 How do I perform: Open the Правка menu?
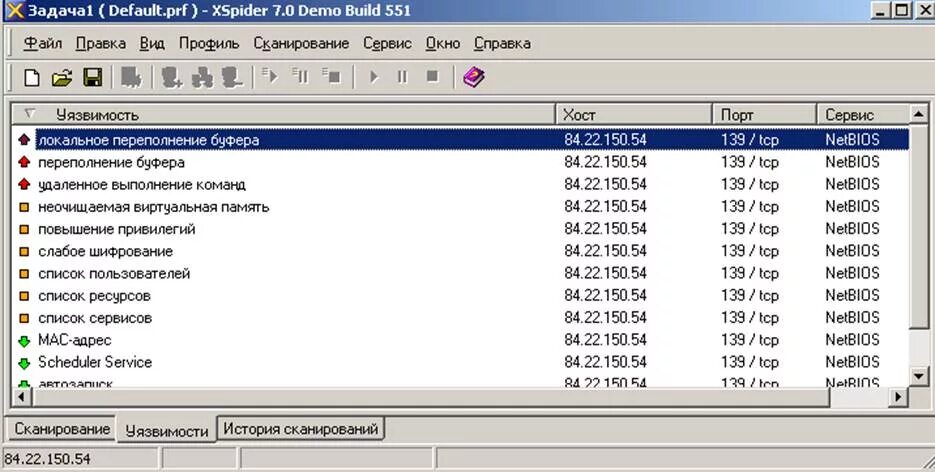(x=101, y=44)
